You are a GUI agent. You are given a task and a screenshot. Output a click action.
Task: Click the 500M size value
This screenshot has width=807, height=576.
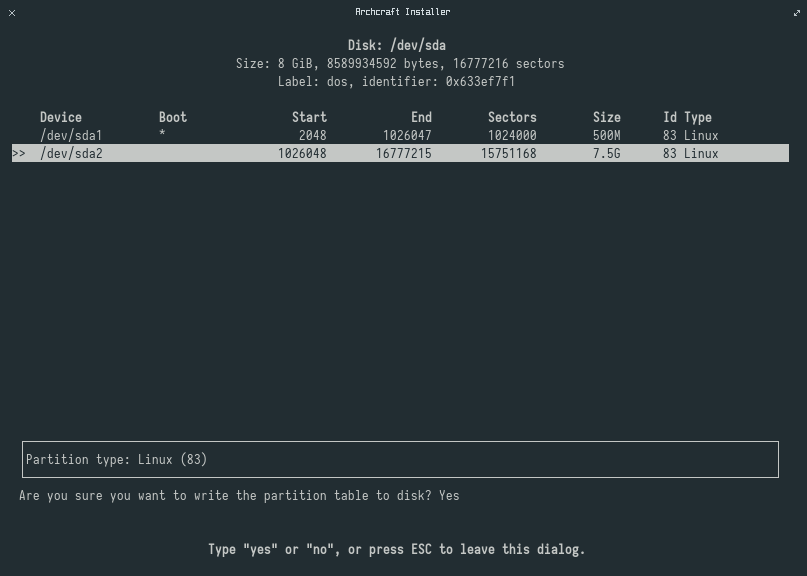(607, 135)
